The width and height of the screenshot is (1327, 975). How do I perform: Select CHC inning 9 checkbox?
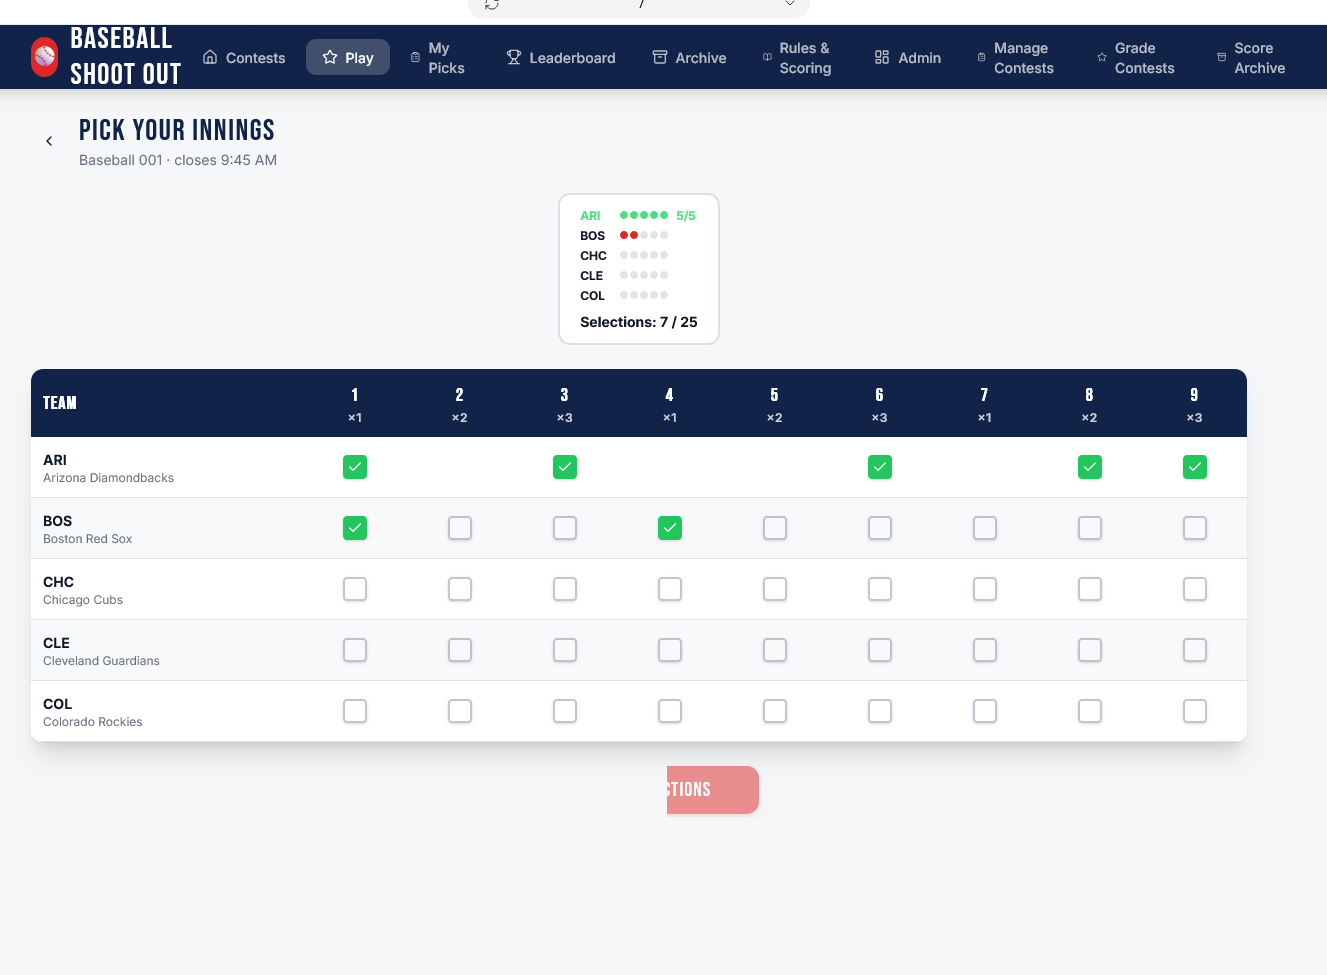[x=1195, y=589]
